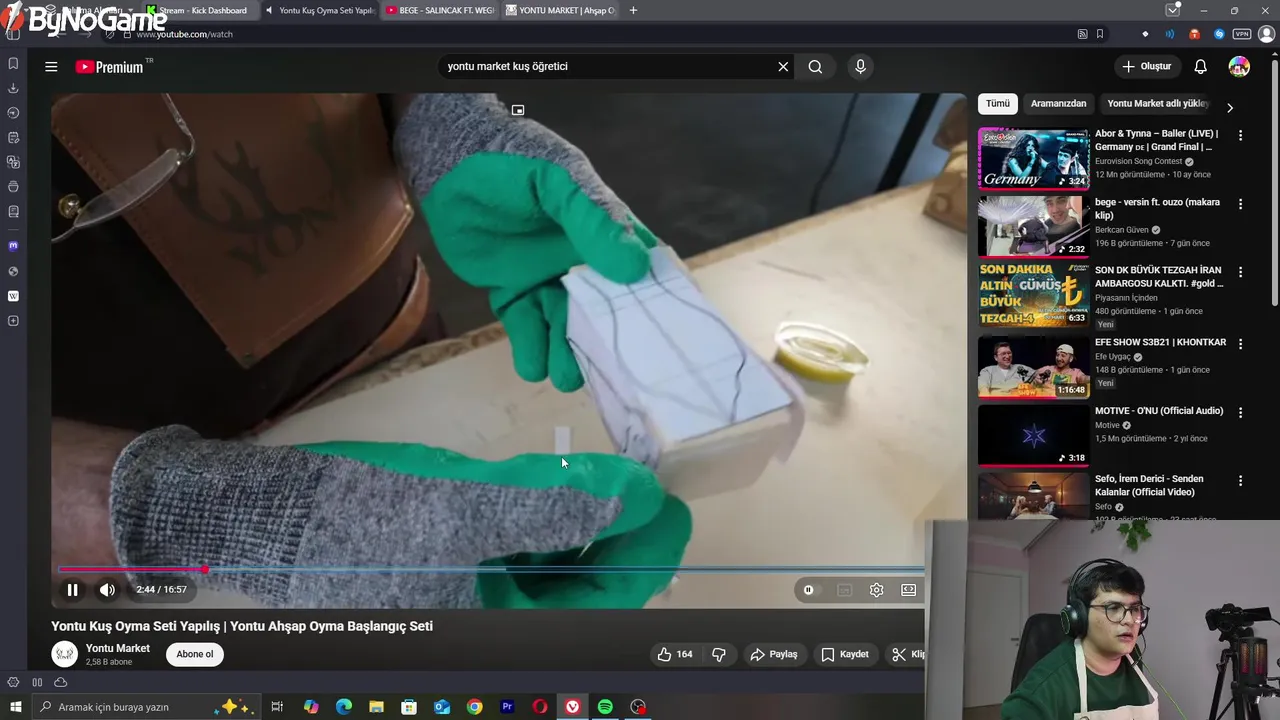
Task: Click the Oluştur create button
Action: tap(1146, 67)
